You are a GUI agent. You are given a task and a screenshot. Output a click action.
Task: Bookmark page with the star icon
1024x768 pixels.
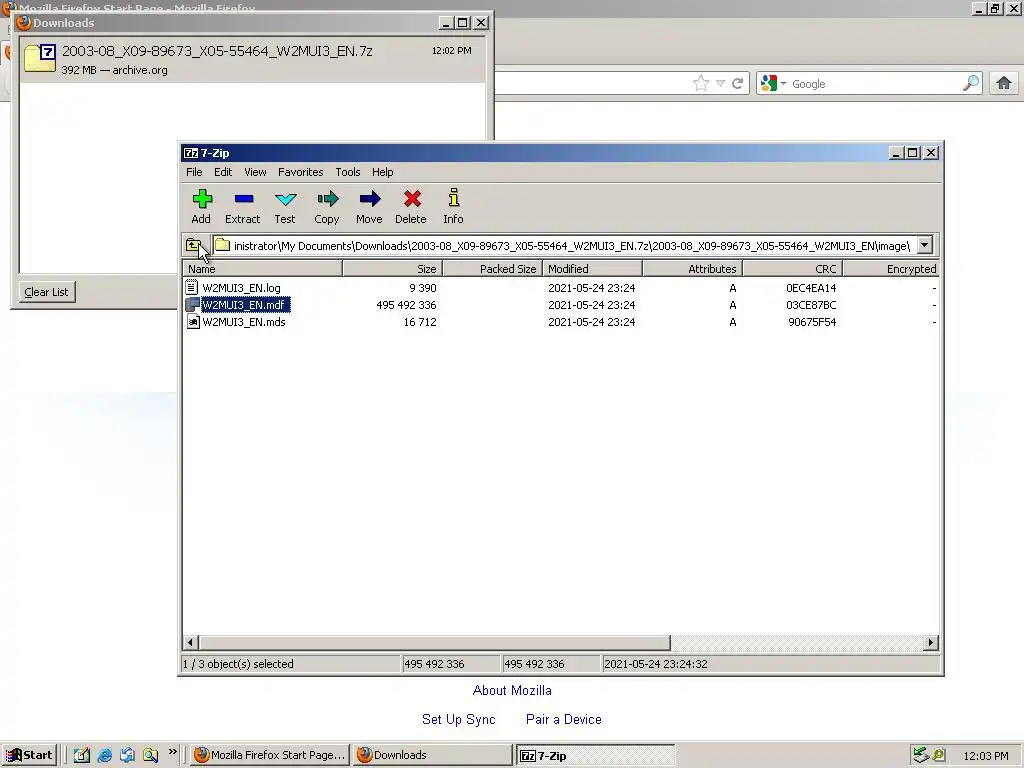(x=701, y=84)
